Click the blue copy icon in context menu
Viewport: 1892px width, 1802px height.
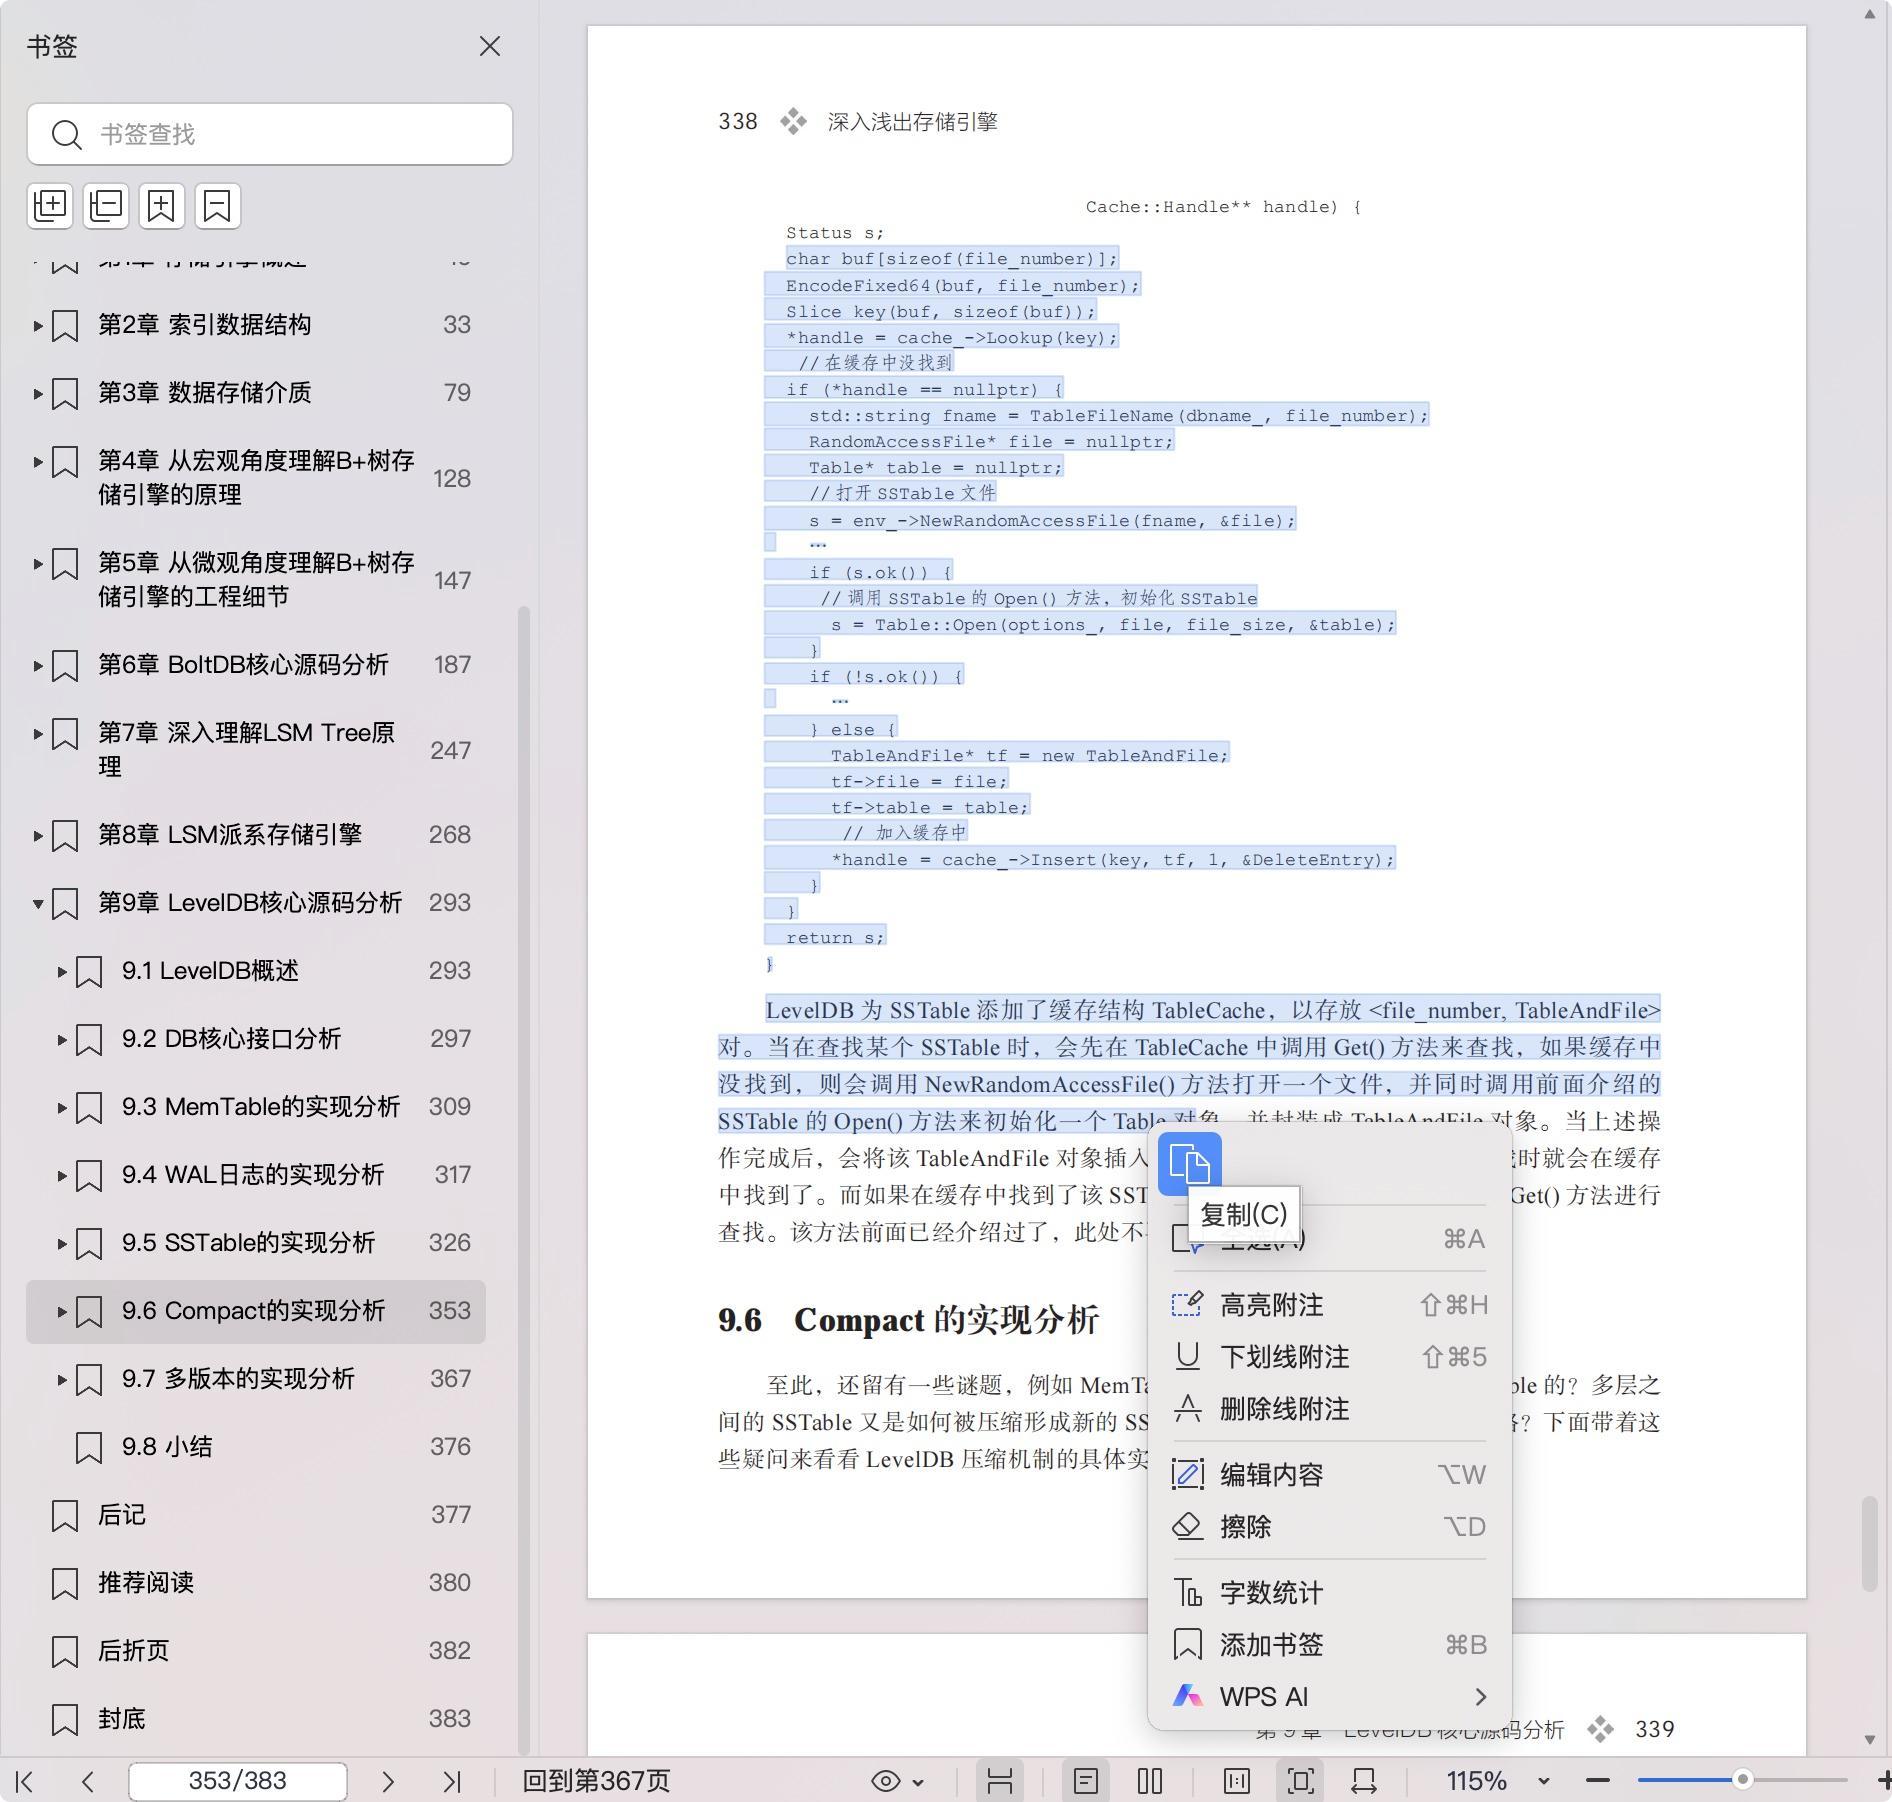[x=1189, y=1165]
